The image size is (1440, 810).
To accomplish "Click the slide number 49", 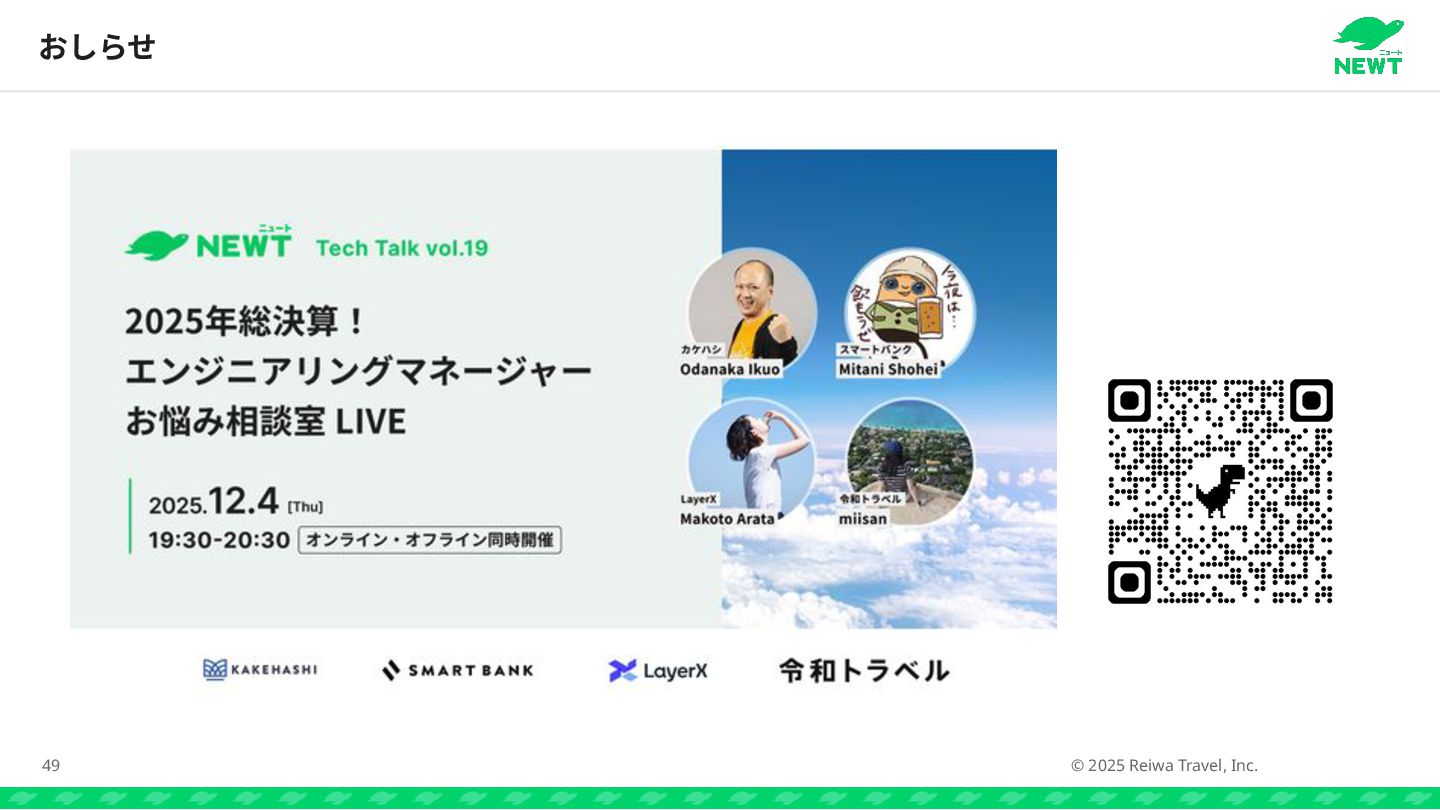I will pos(51,766).
